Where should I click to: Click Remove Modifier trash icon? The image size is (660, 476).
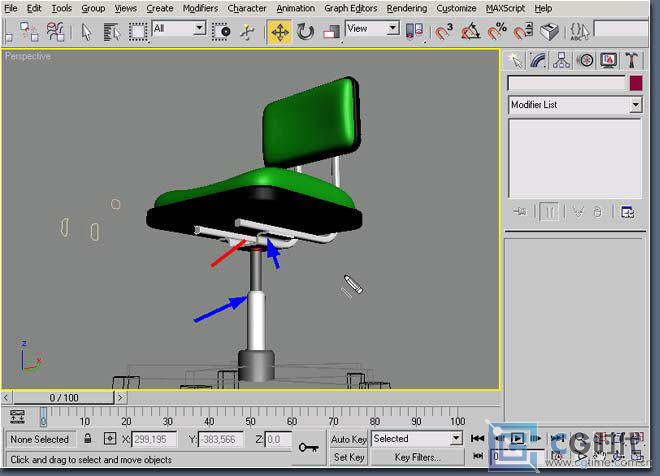[x=597, y=212]
